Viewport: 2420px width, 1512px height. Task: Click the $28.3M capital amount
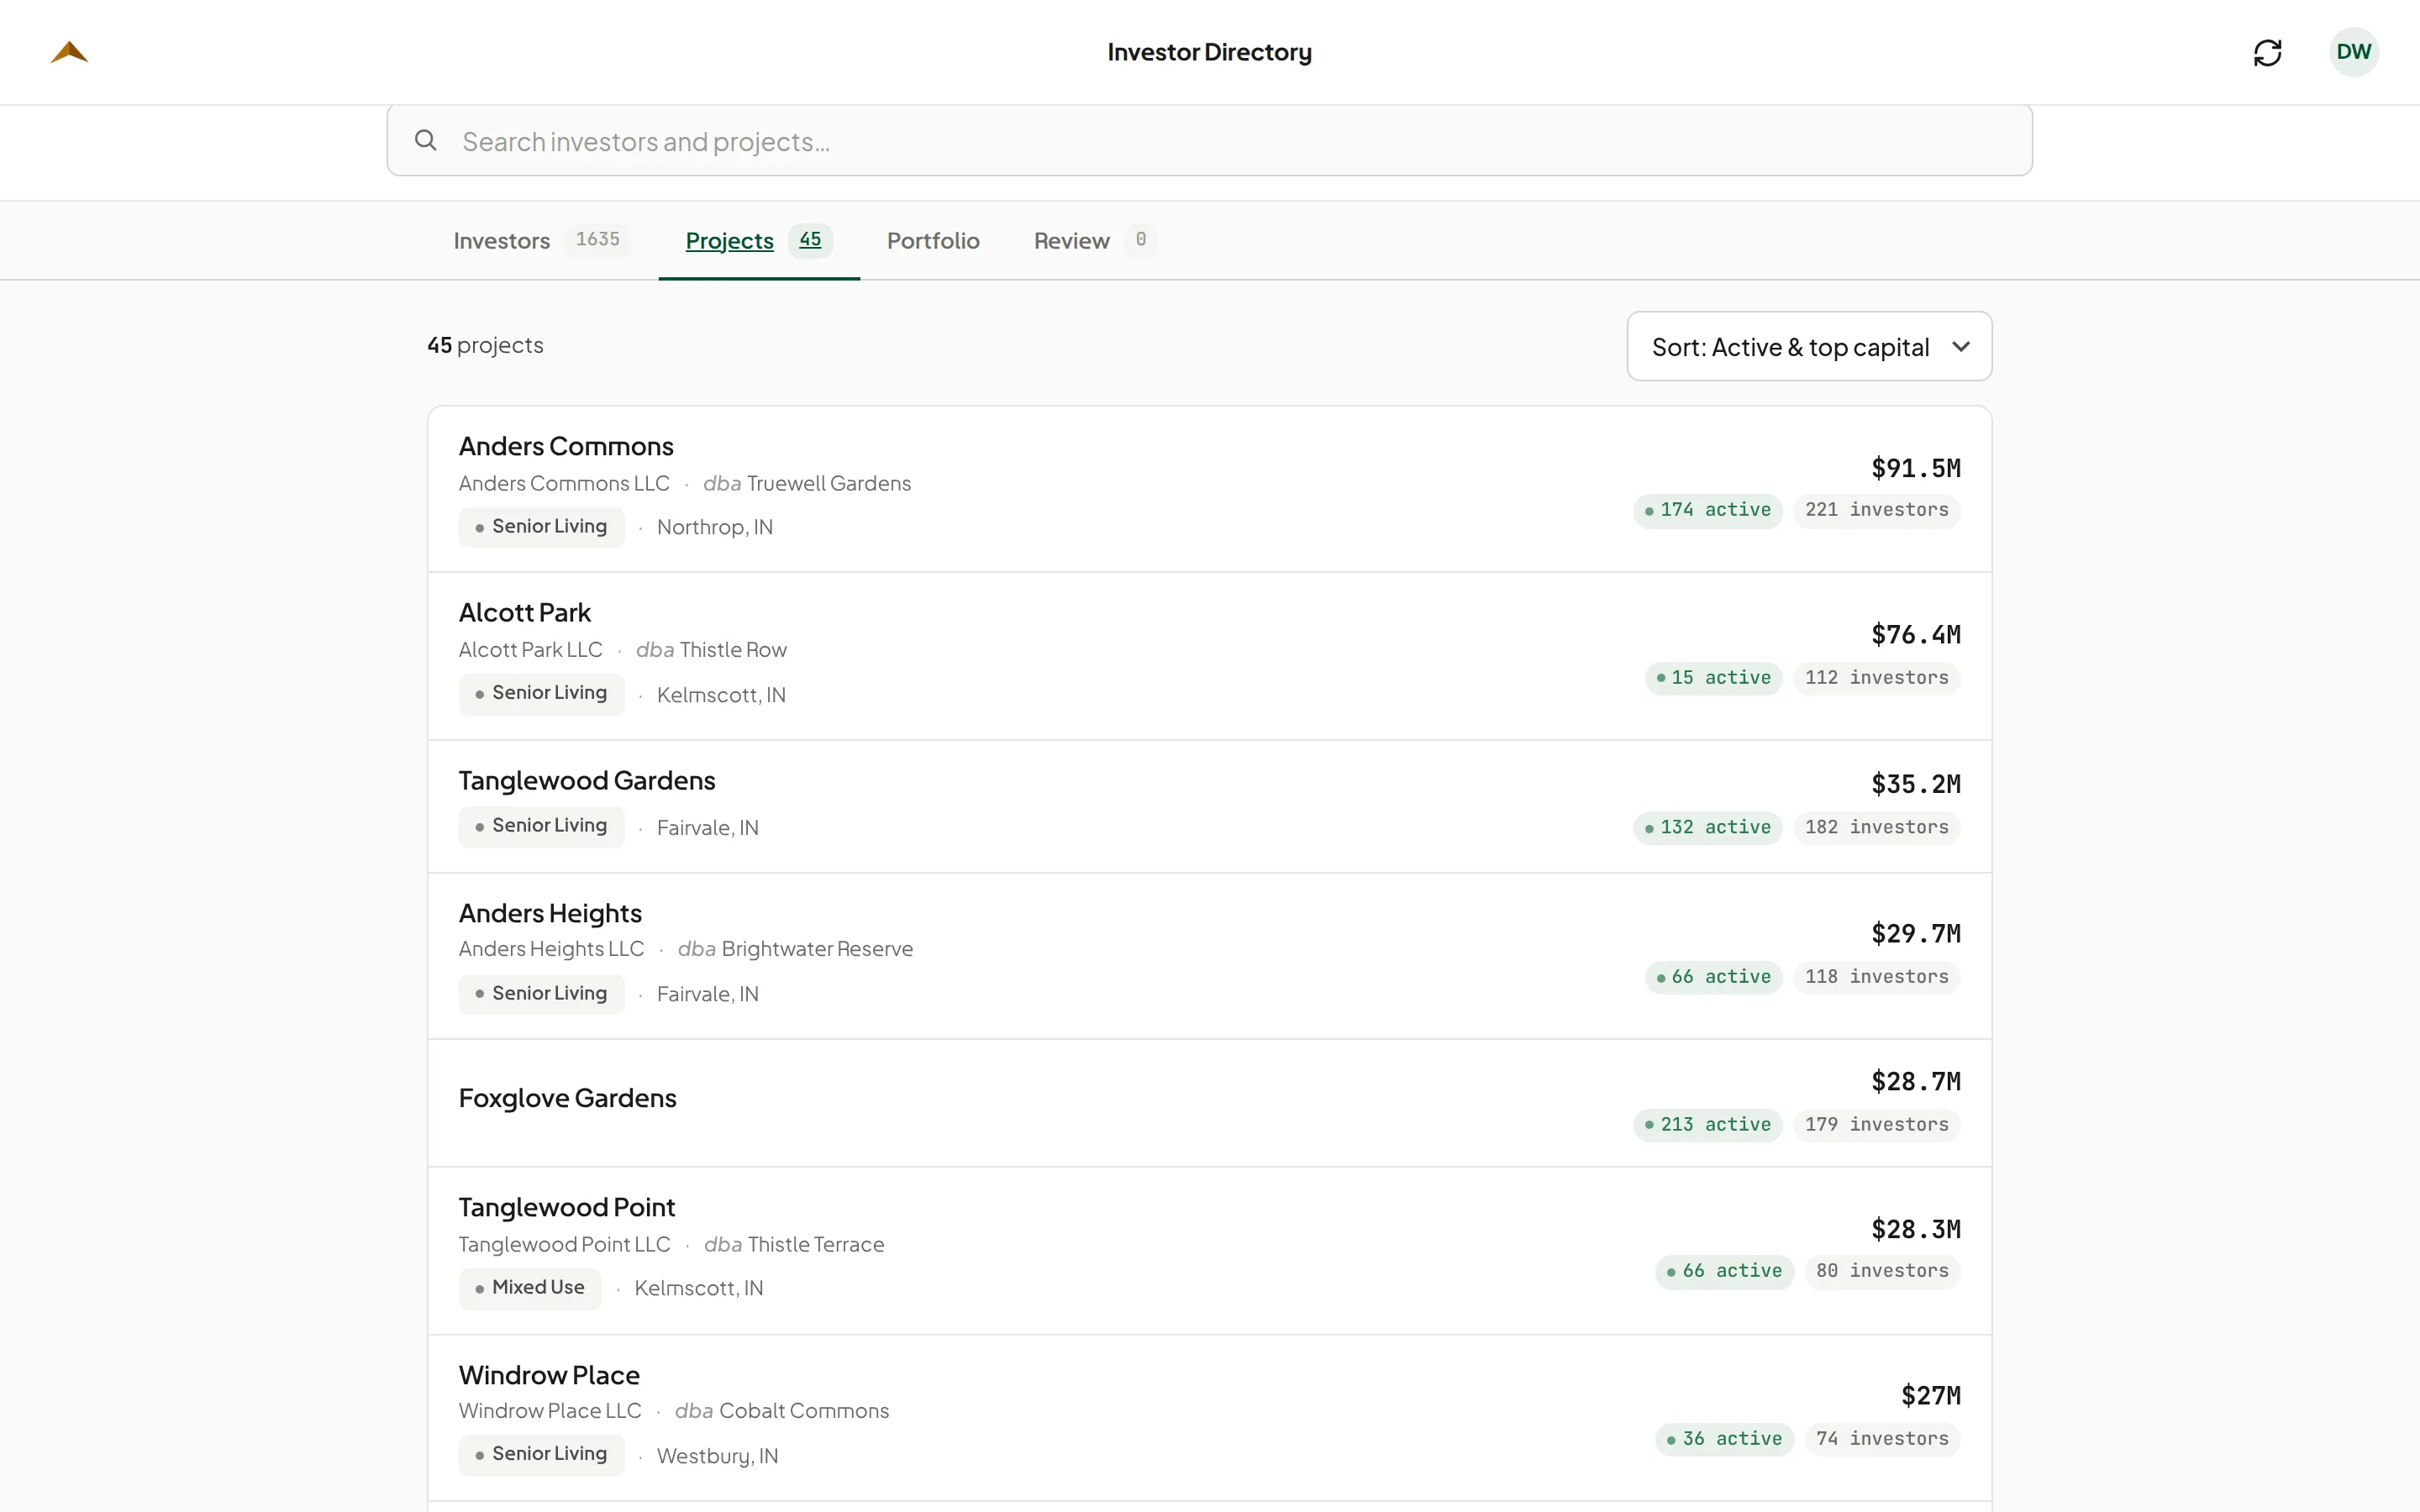pos(1915,1229)
